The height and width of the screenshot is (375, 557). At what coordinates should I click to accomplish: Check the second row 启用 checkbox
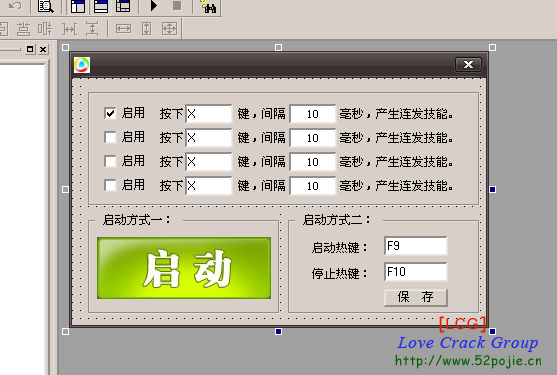pos(110,137)
